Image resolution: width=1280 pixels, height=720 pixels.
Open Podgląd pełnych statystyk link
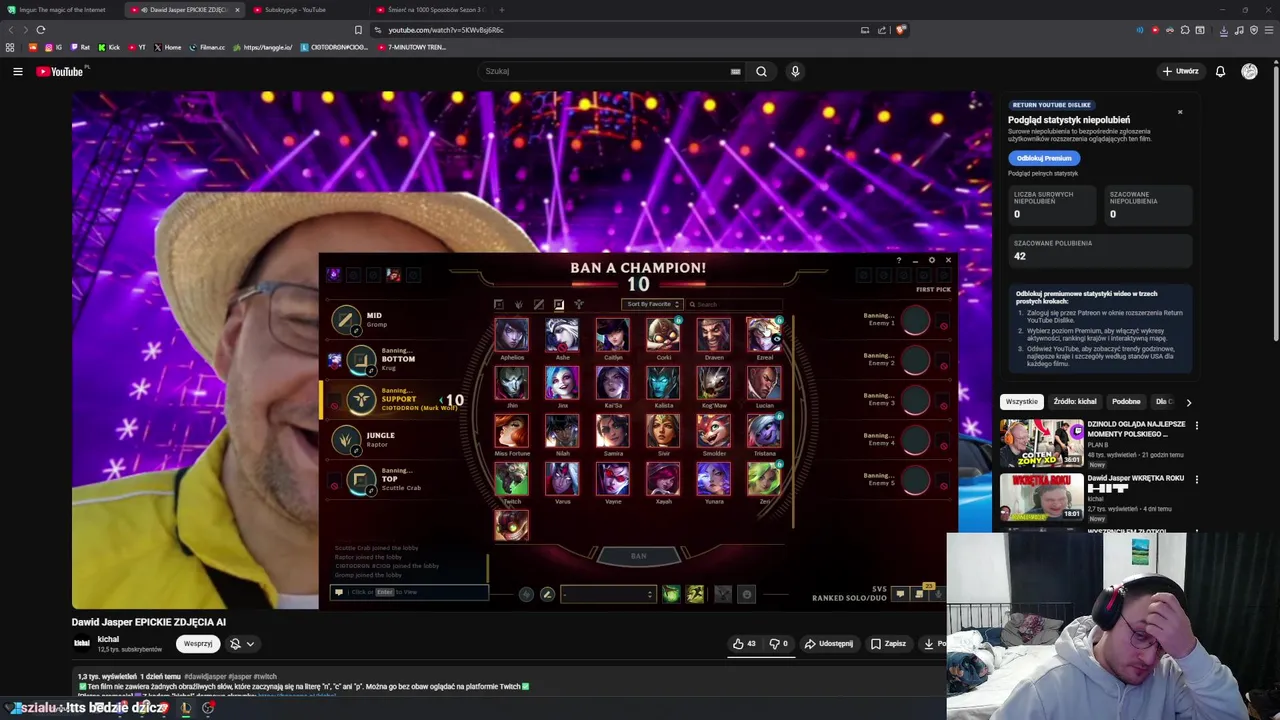point(1043,174)
